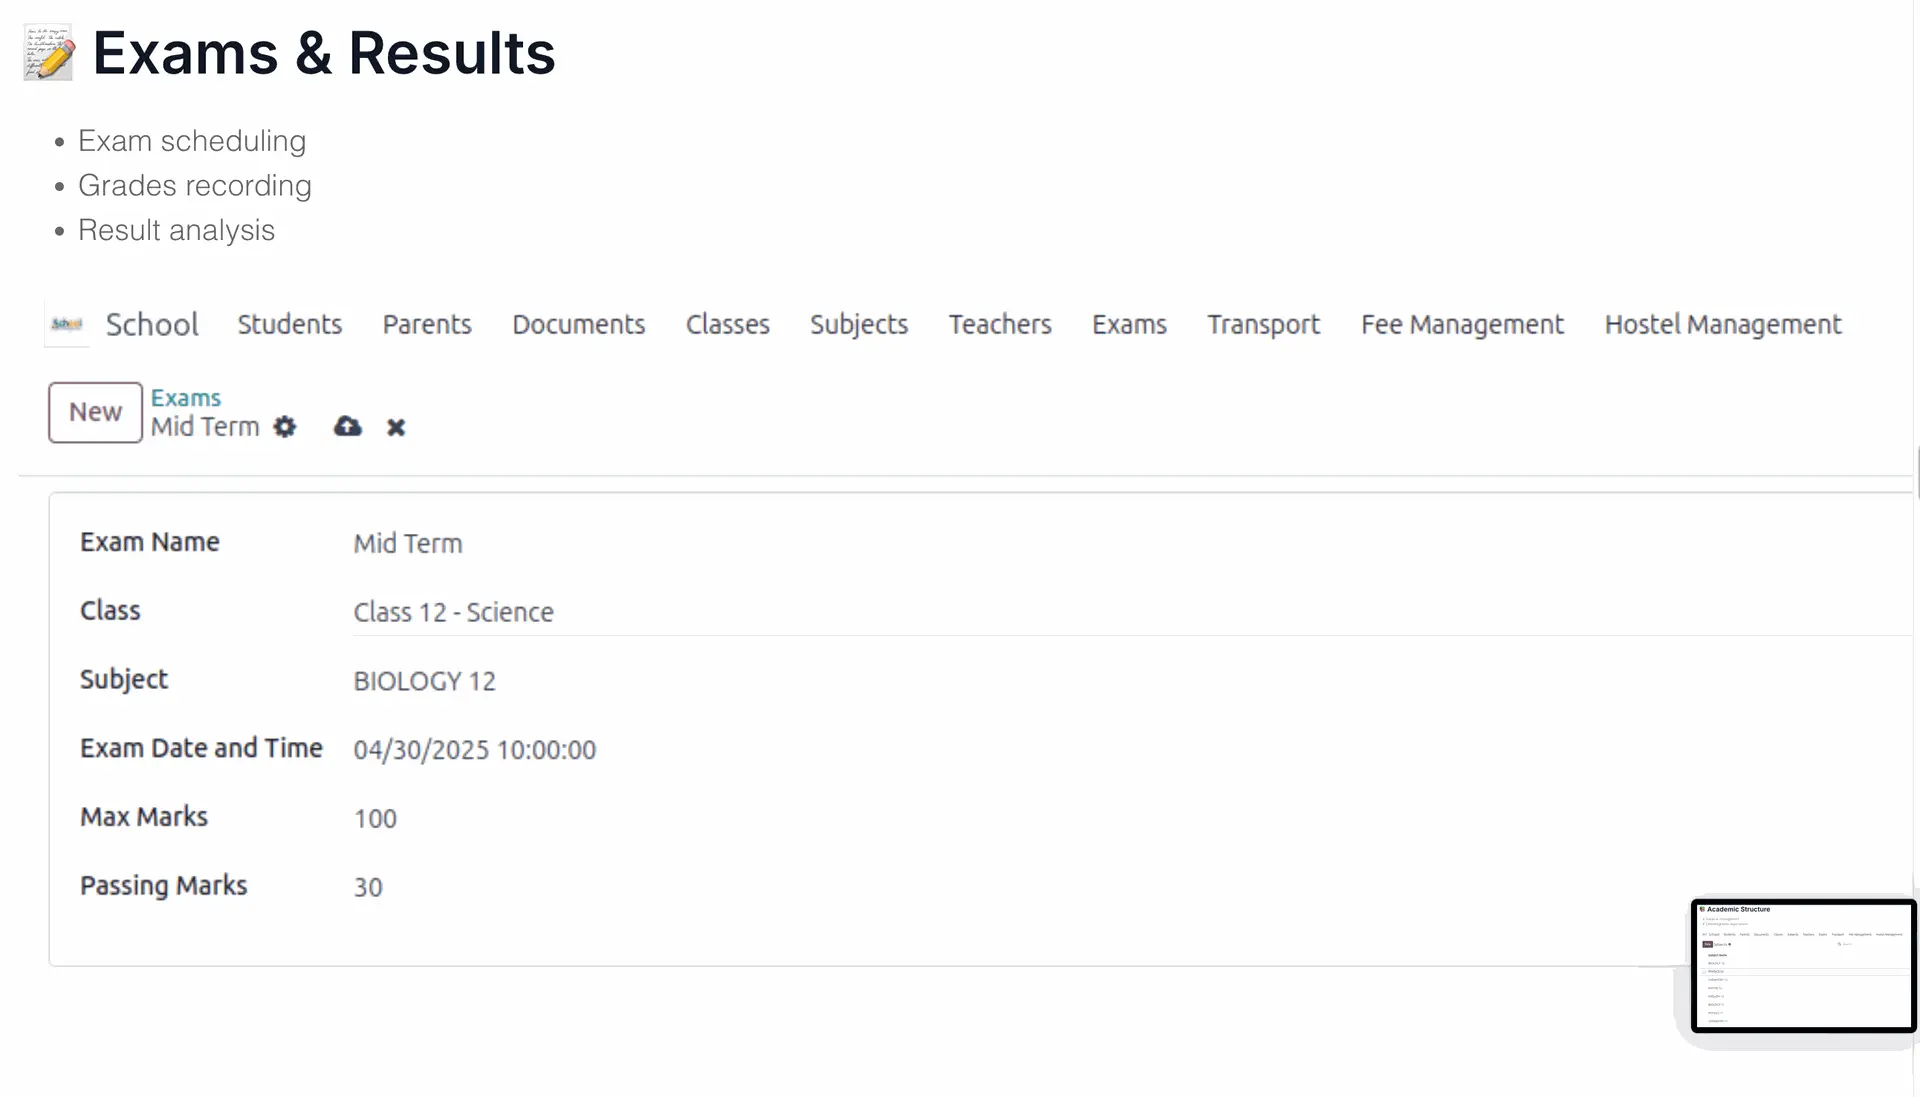
Task: Open the Classes menu
Action: click(x=728, y=325)
